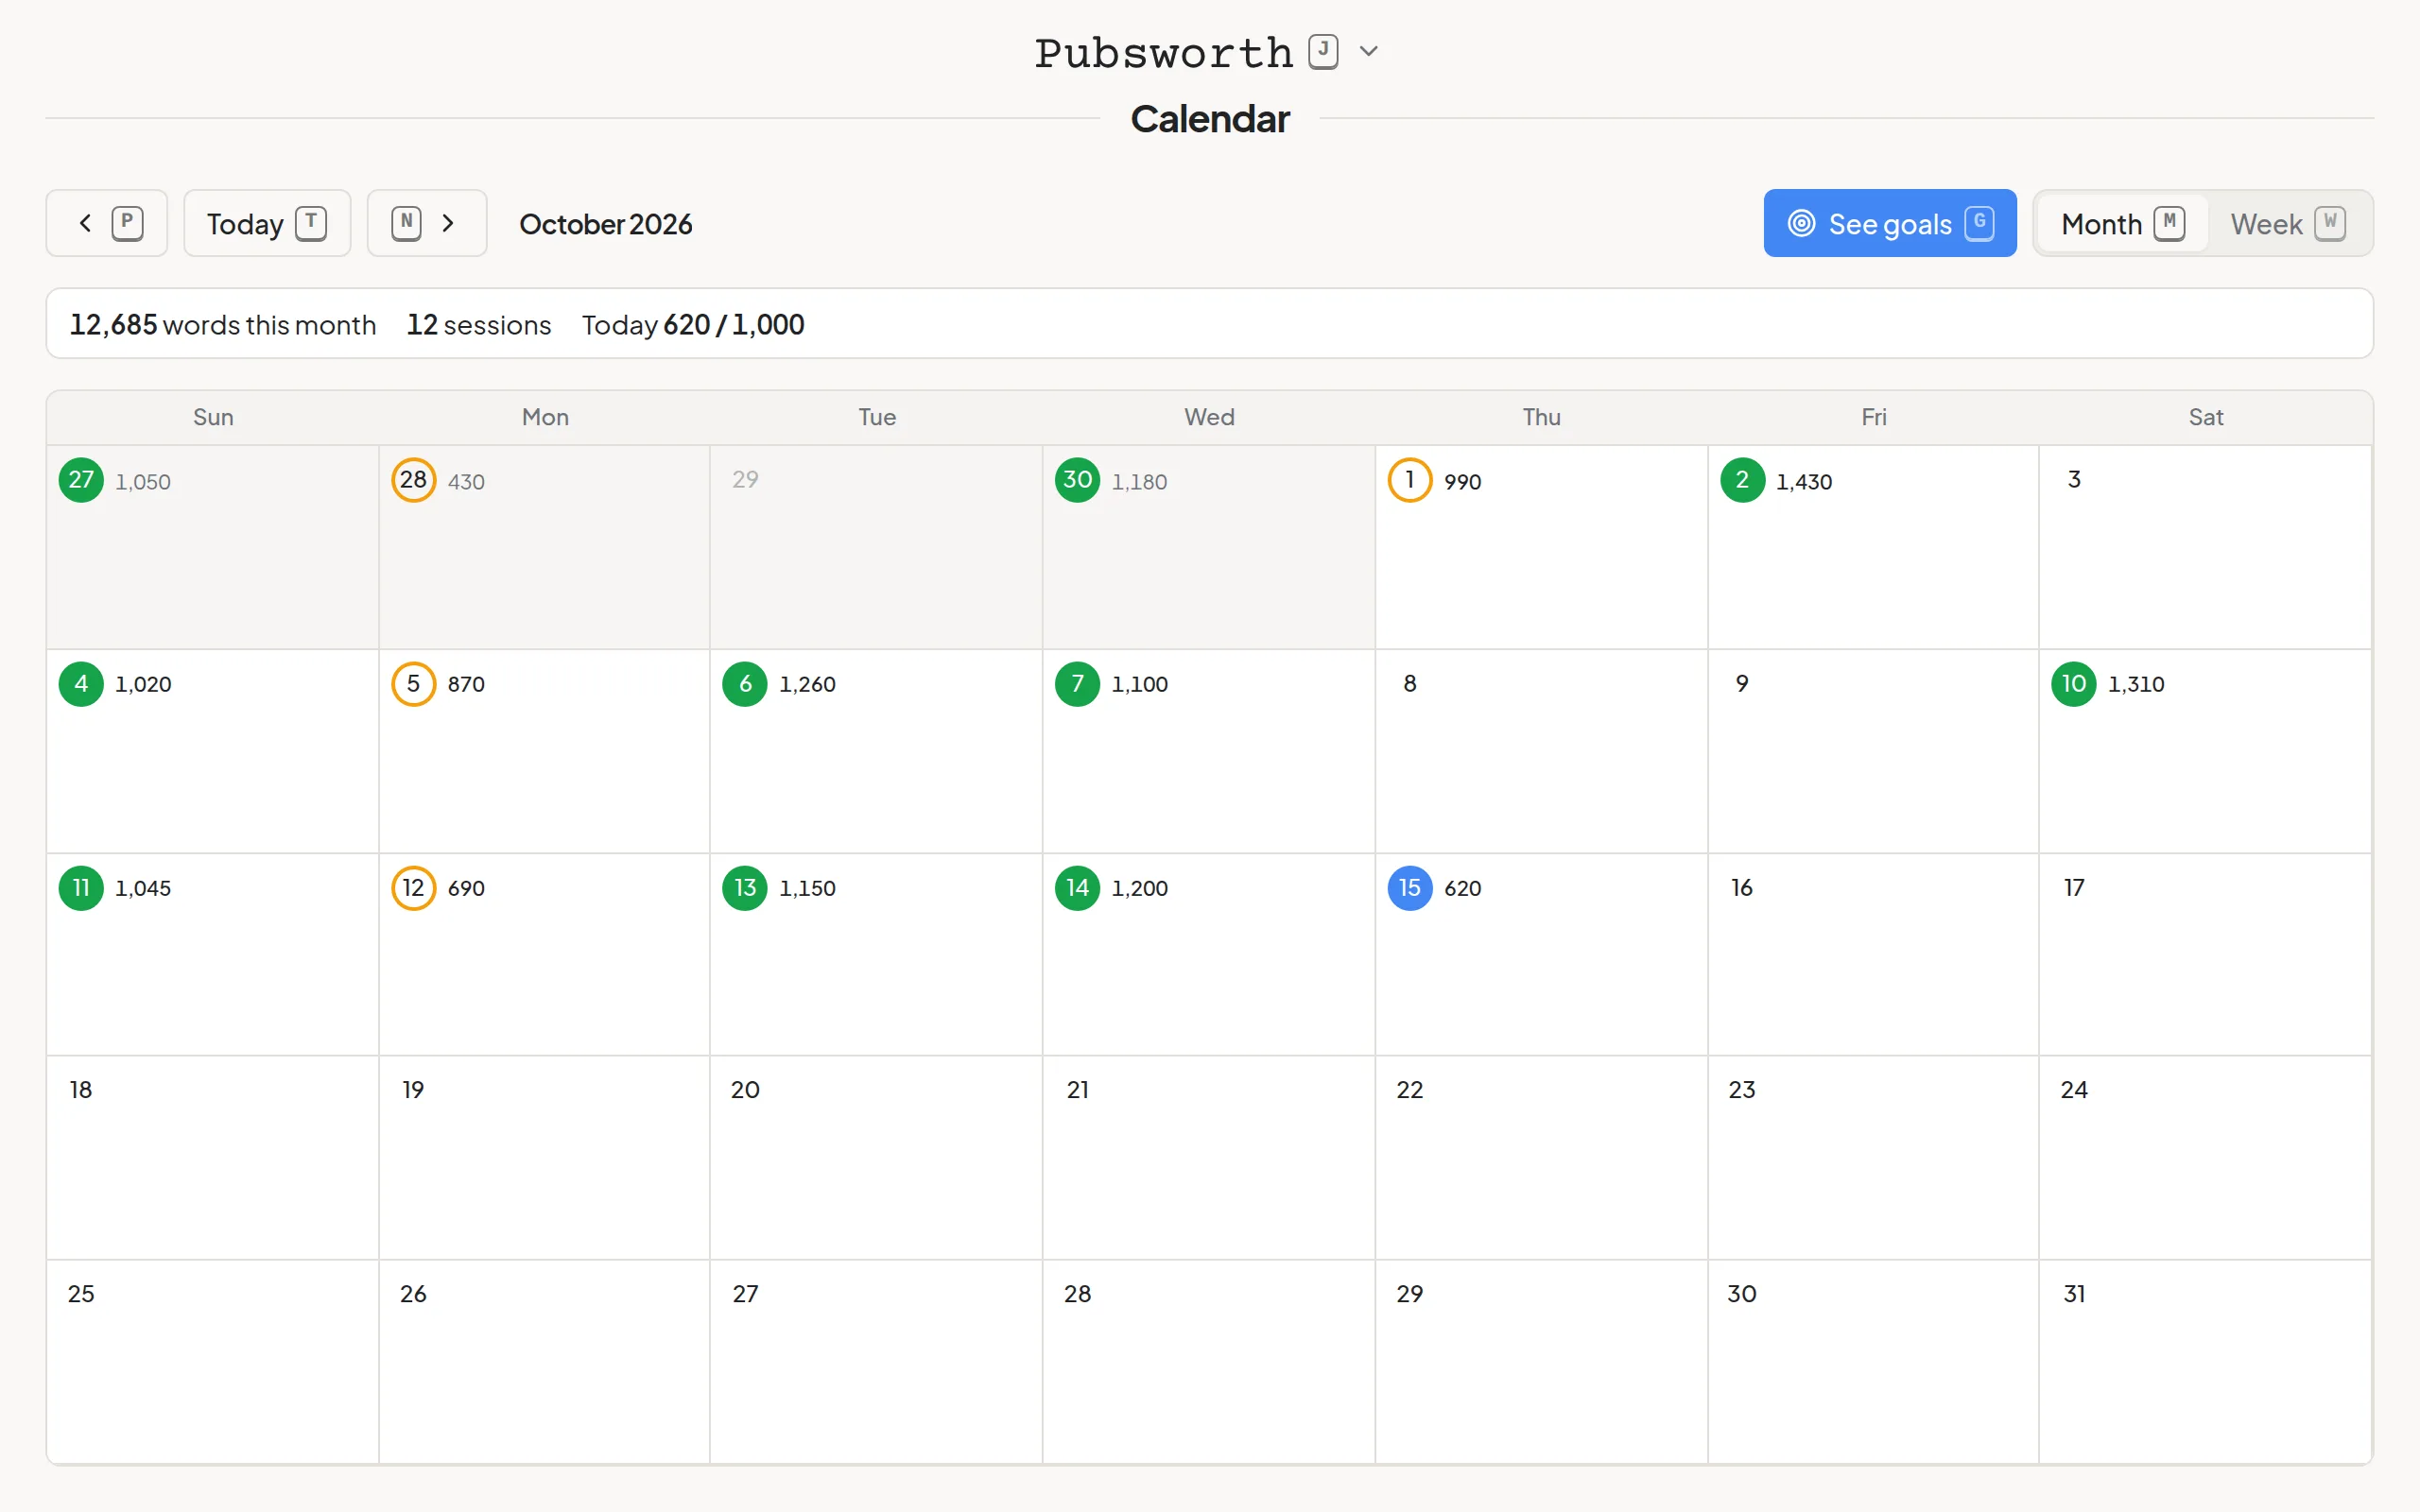Select green day circle for October 4
The height and width of the screenshot is (1512, 2420).
tap(81, 684)
